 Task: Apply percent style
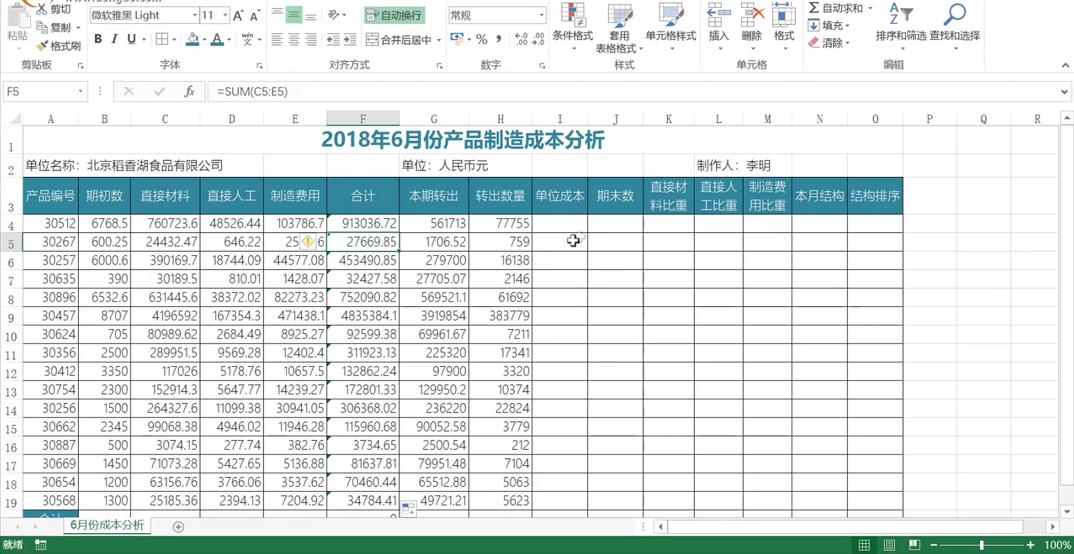pos(482,39)
